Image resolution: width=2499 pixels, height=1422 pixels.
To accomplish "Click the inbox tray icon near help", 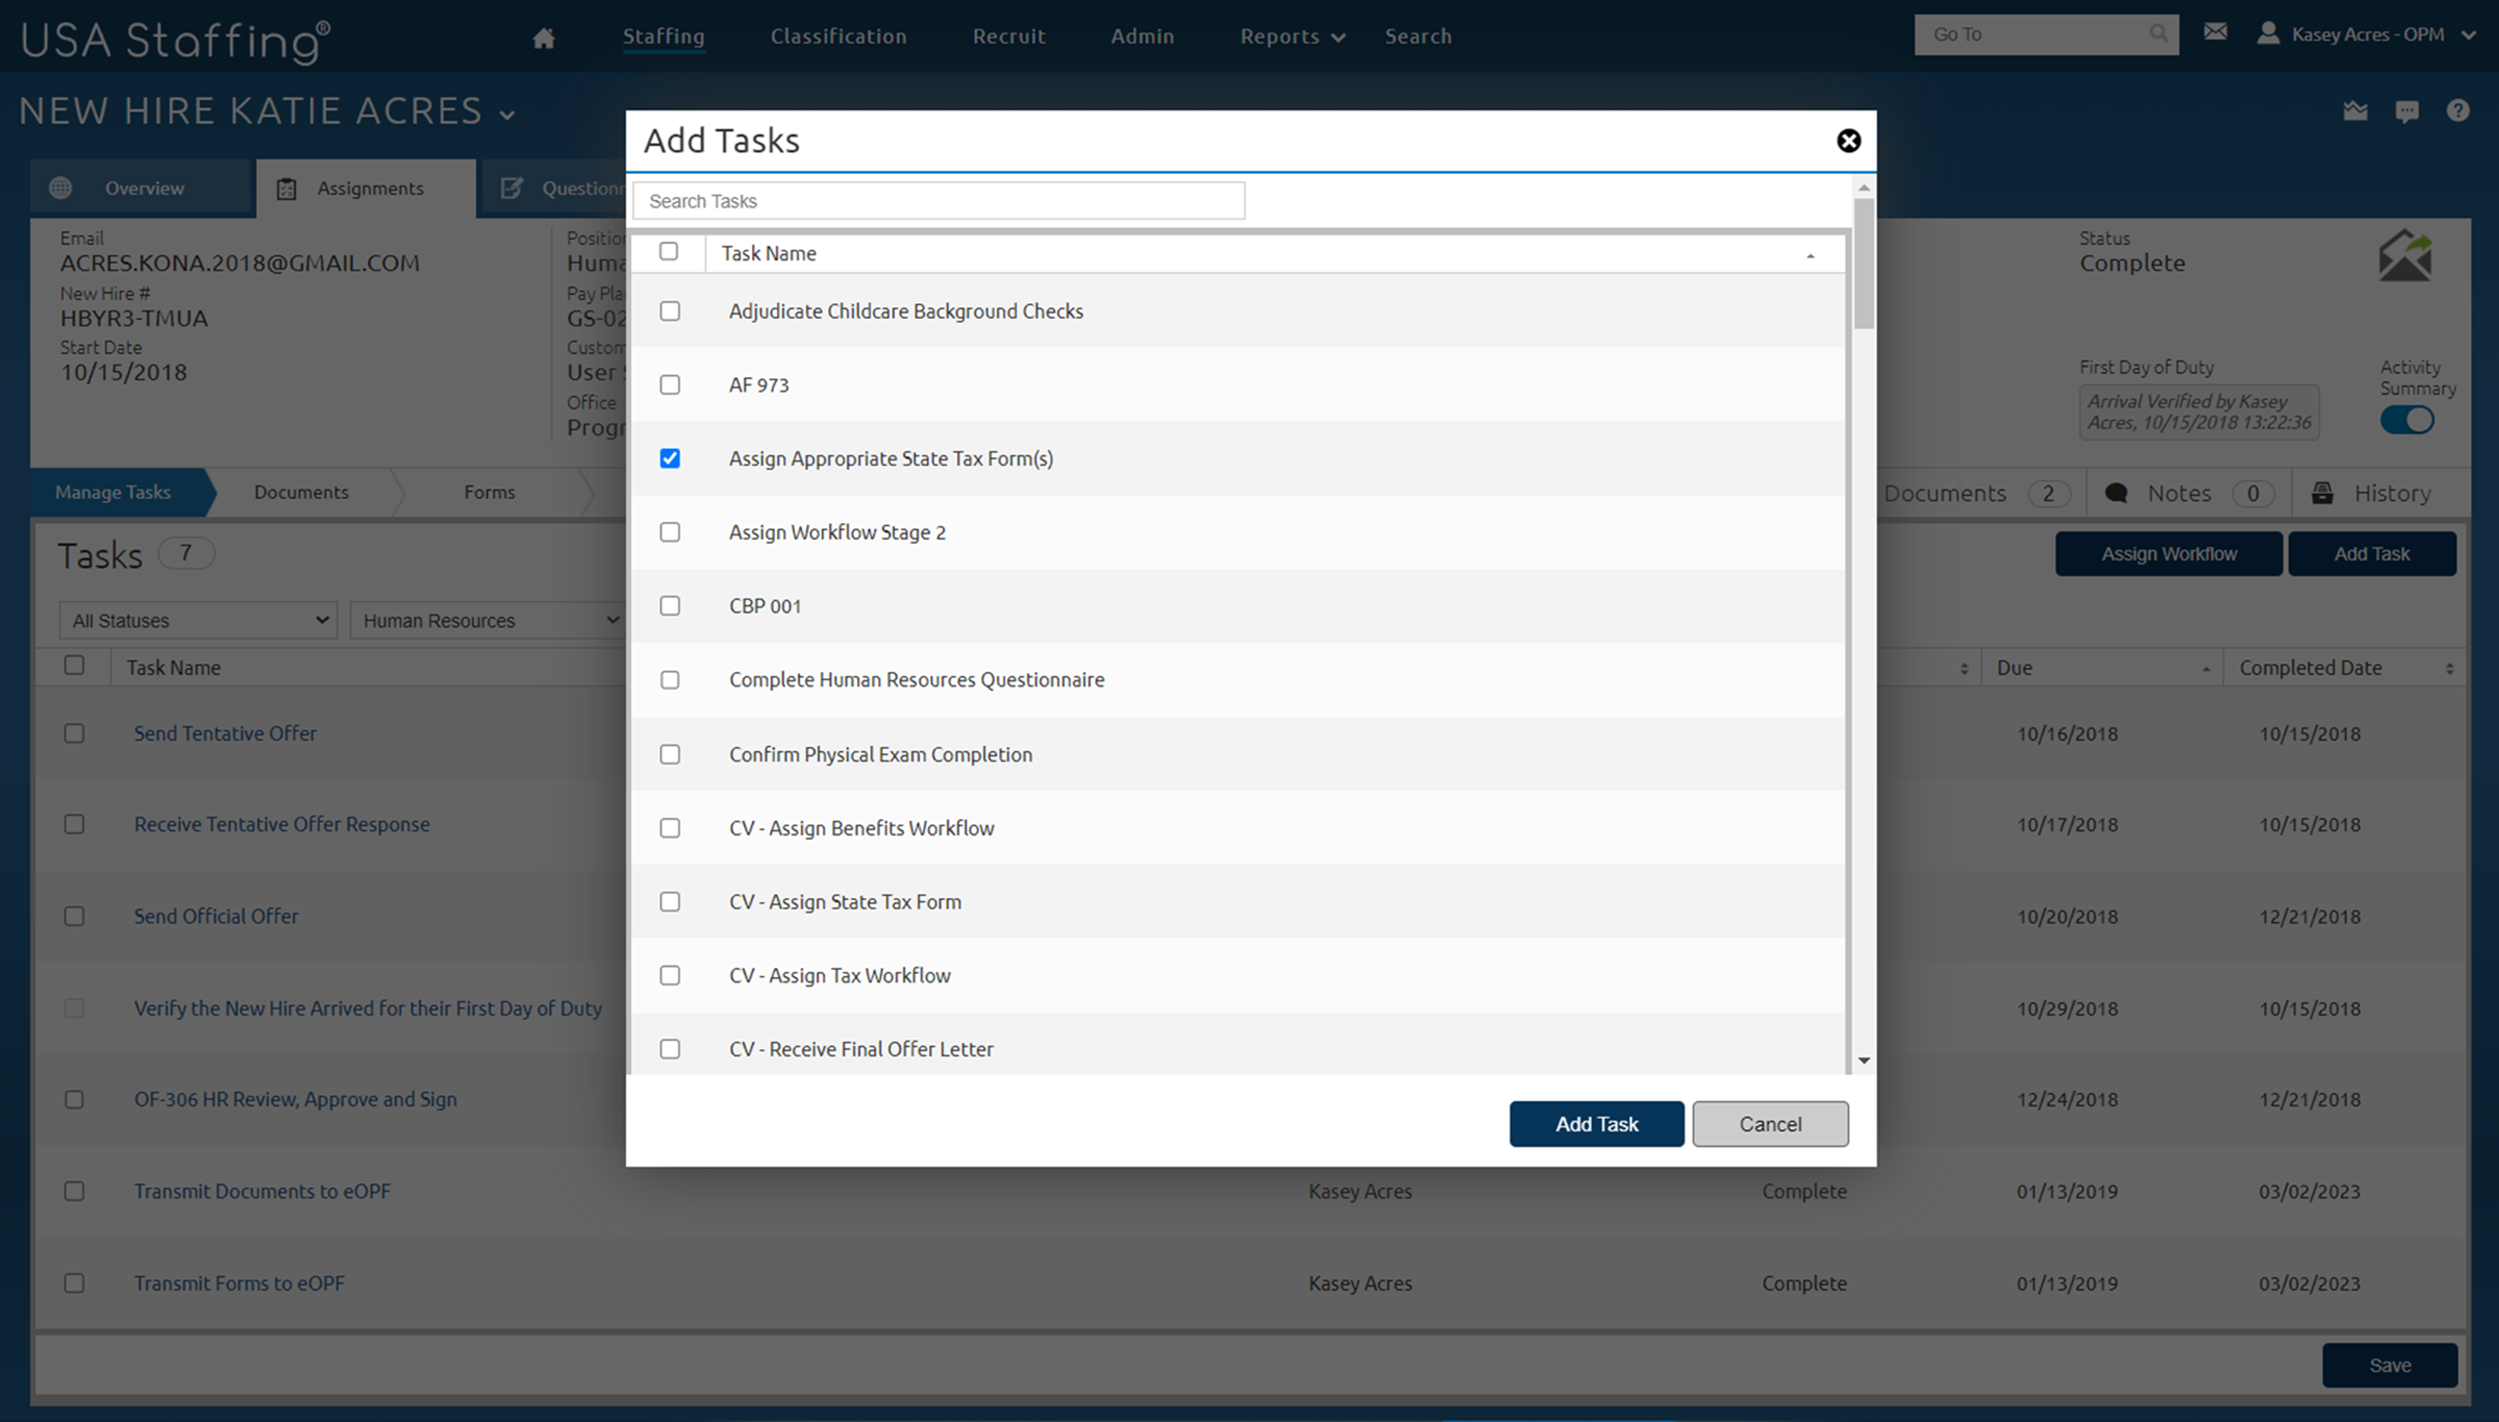I will click(2355, 111).
